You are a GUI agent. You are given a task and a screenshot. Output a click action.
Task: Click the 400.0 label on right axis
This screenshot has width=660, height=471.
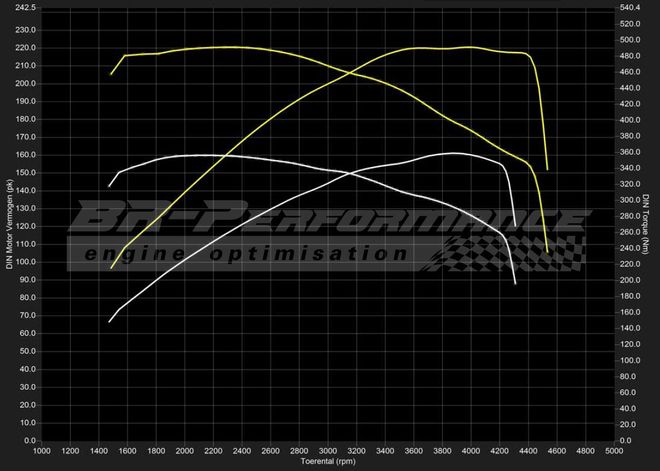coord(632,120)
